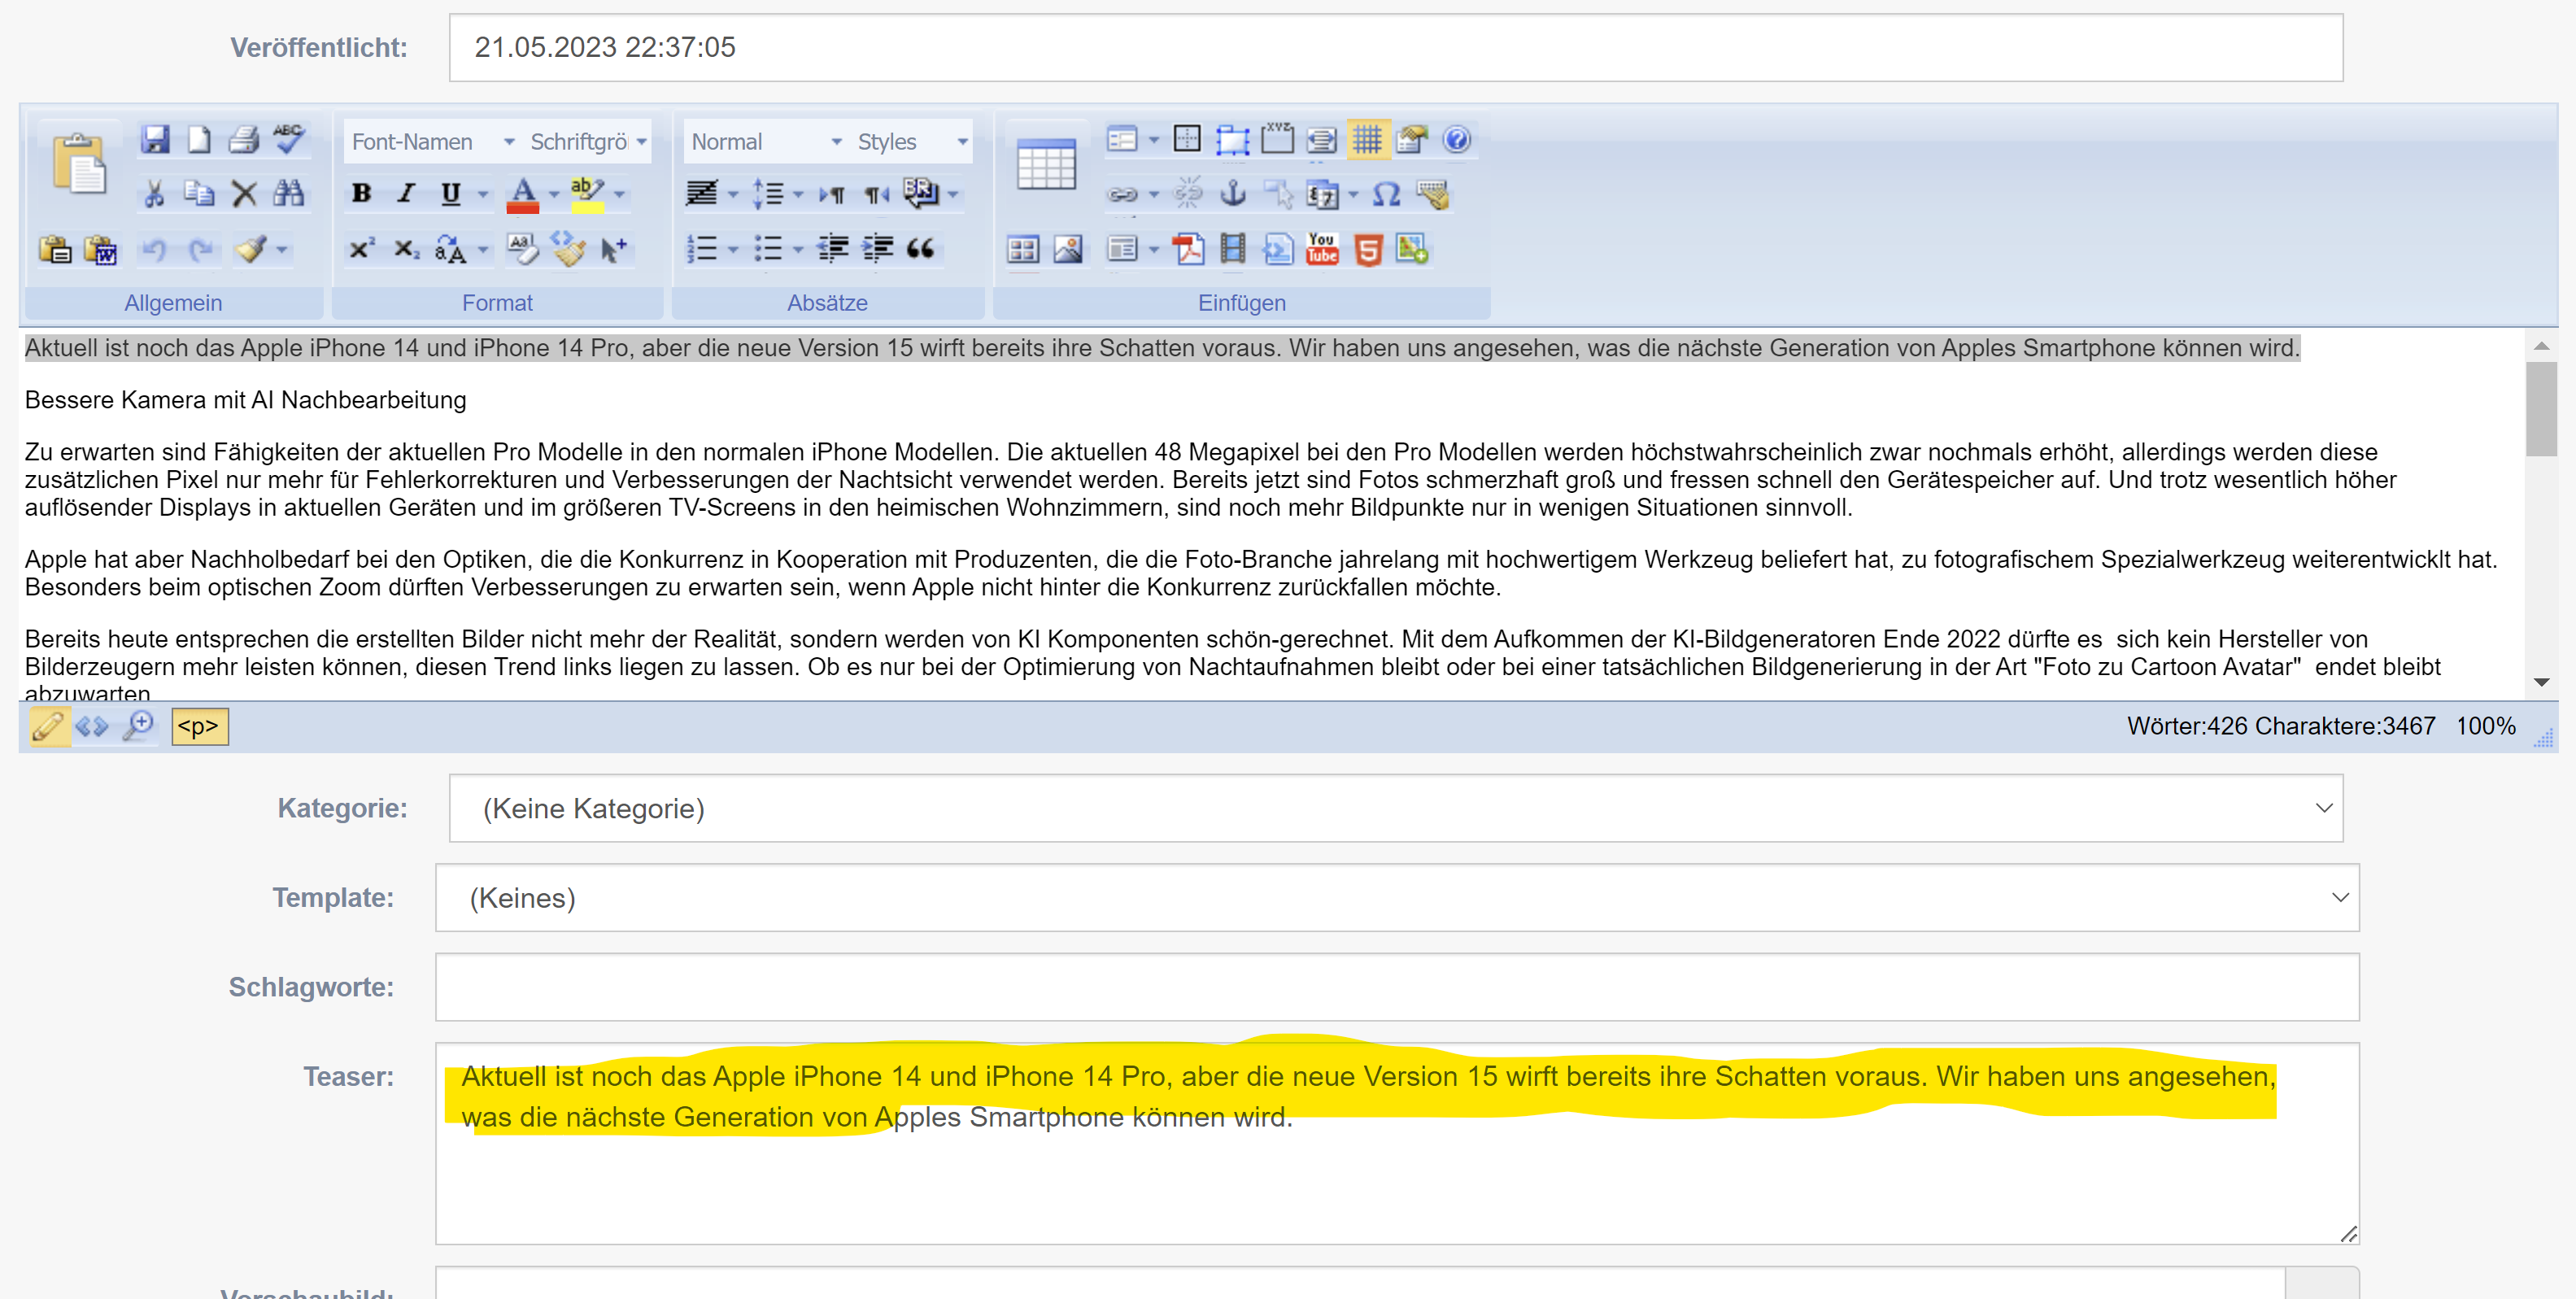Cut selection with the scissors icon

[154, 193]
